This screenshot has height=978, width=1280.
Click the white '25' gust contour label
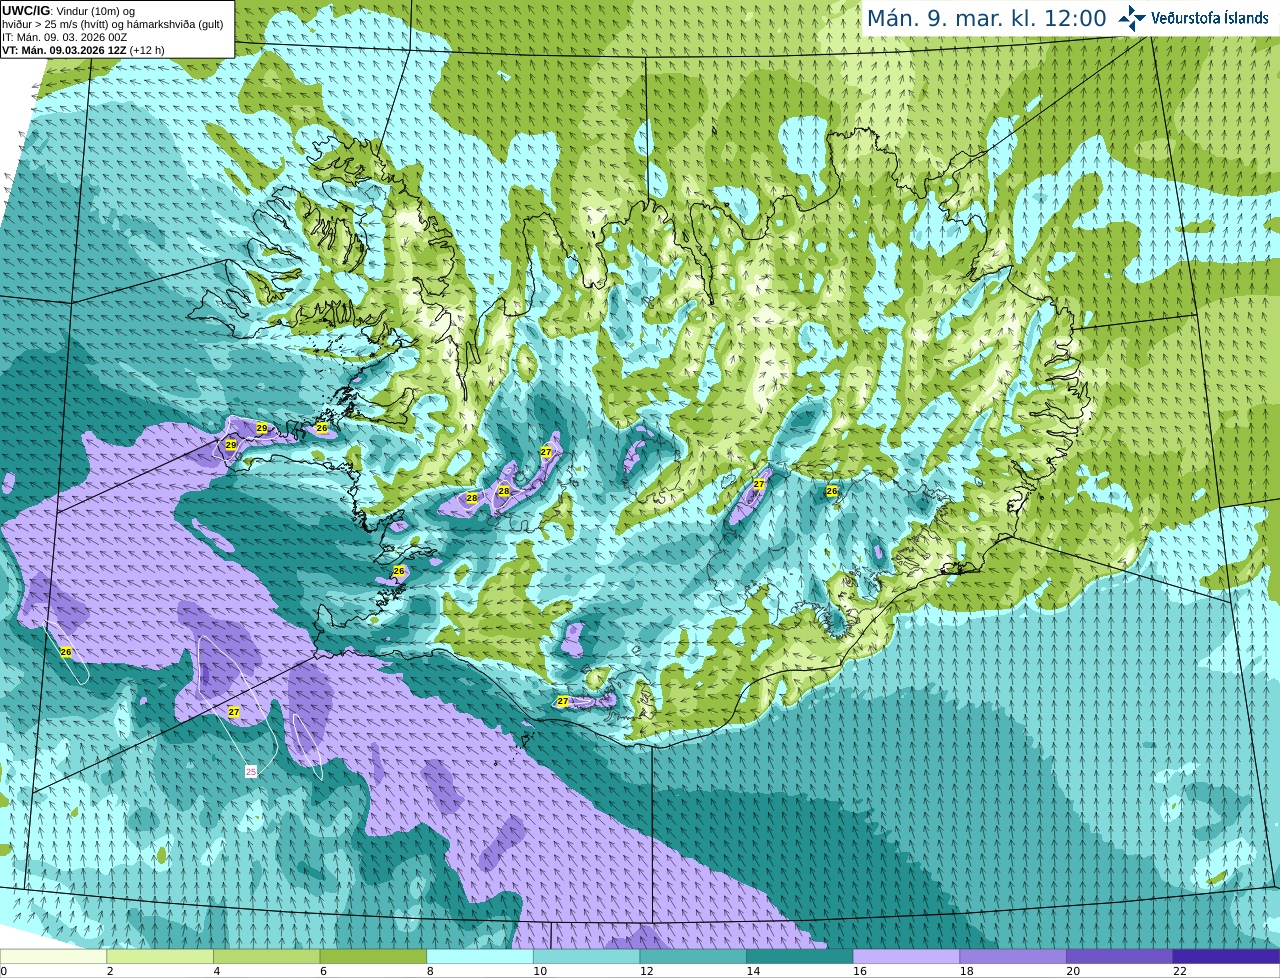click(251, 771)
